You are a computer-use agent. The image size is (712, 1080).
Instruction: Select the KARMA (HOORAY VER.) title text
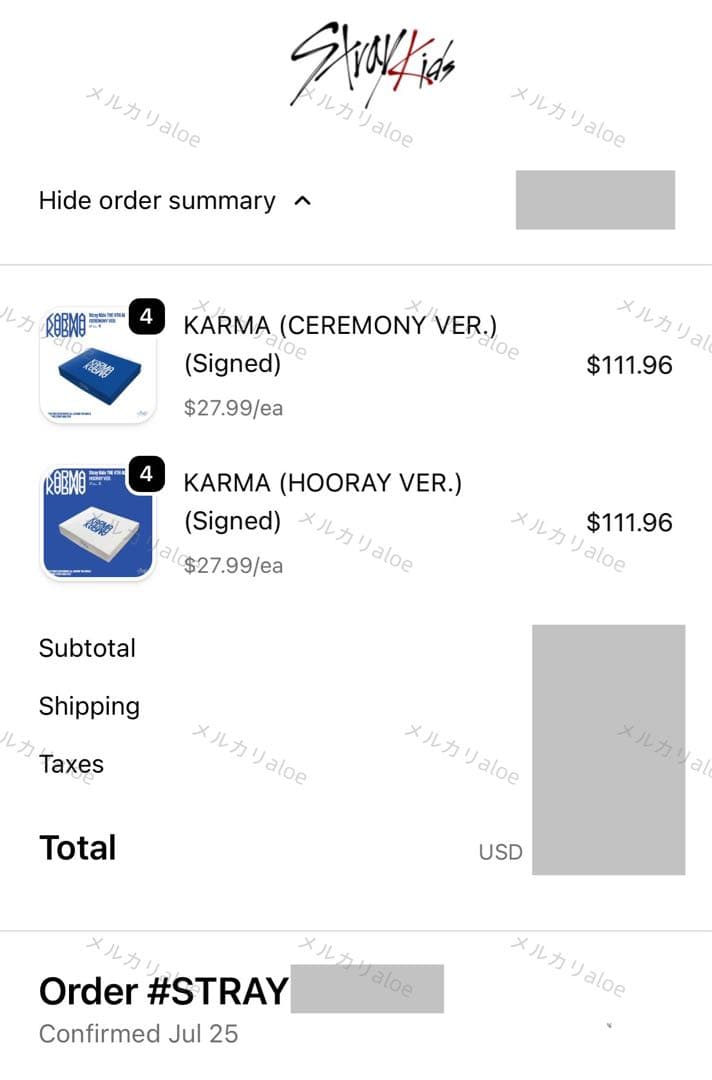tap(320, 482)
